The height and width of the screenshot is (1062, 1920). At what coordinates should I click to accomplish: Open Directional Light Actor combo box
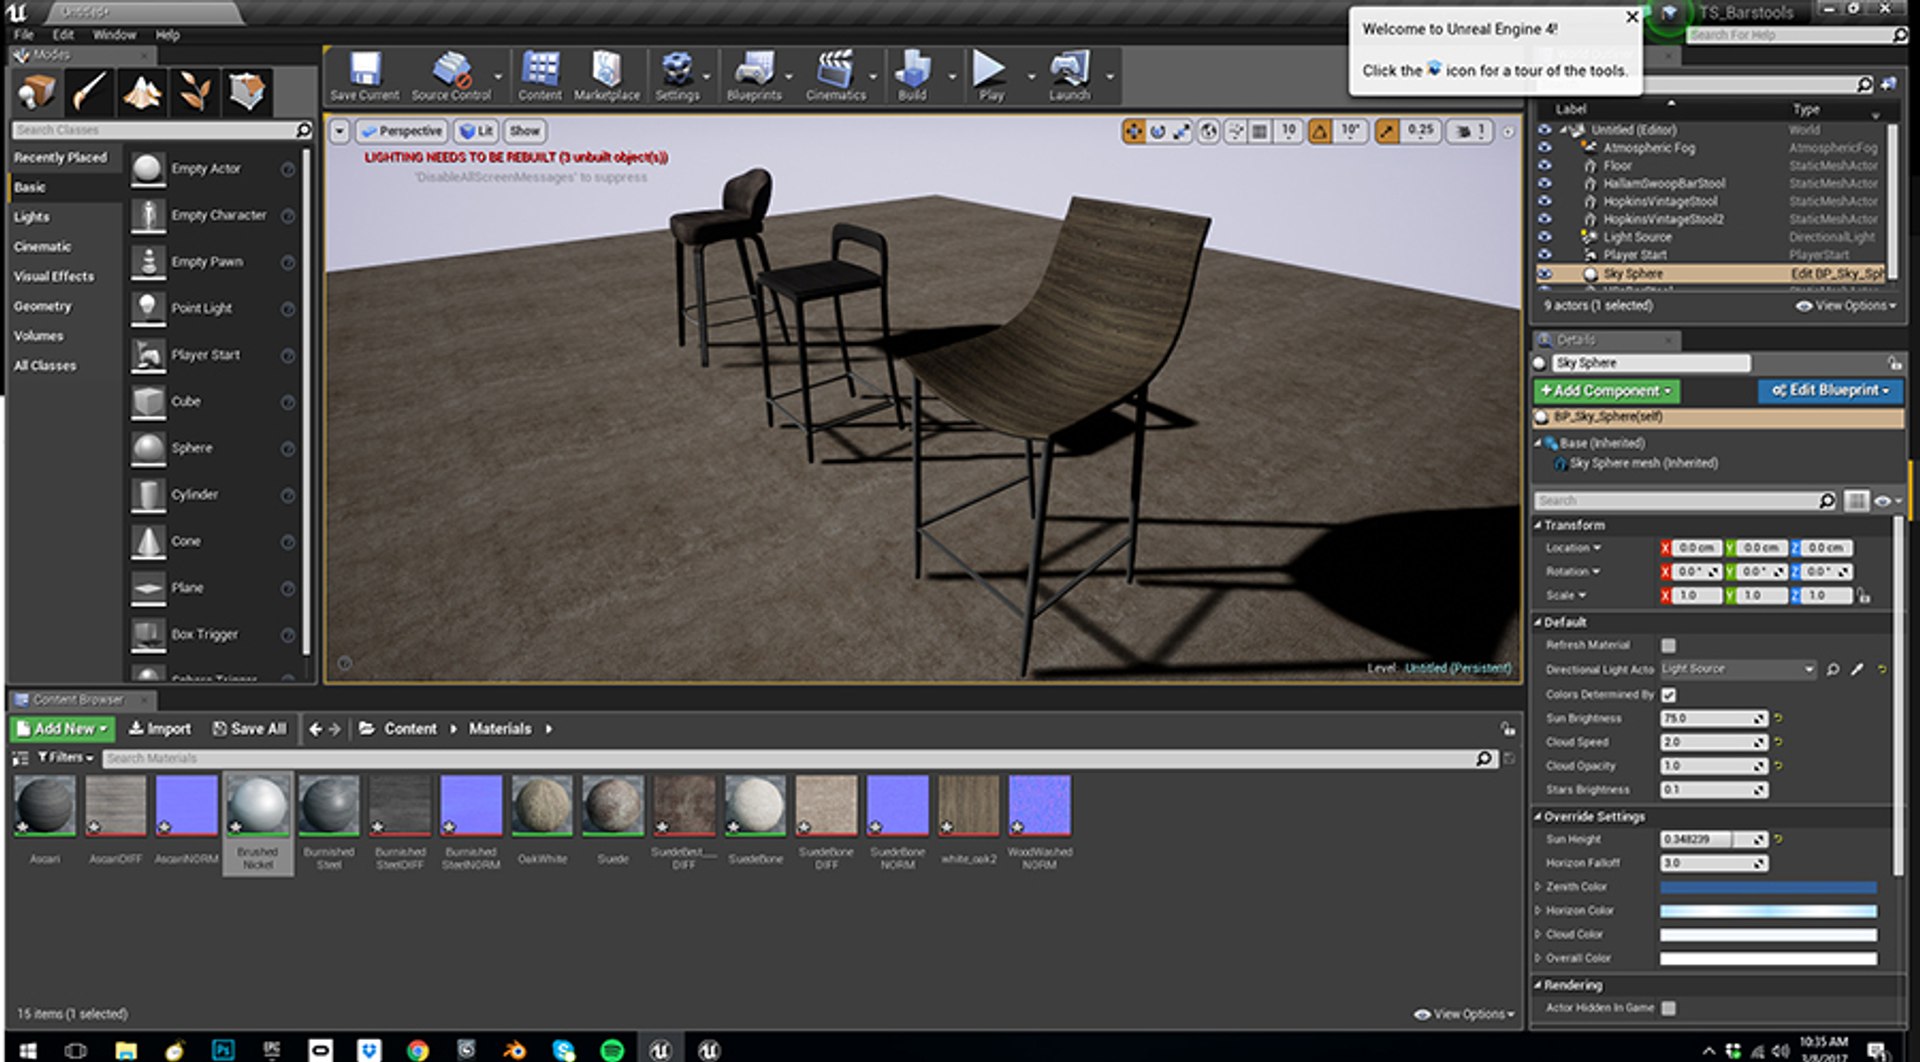click(1738, 669)
